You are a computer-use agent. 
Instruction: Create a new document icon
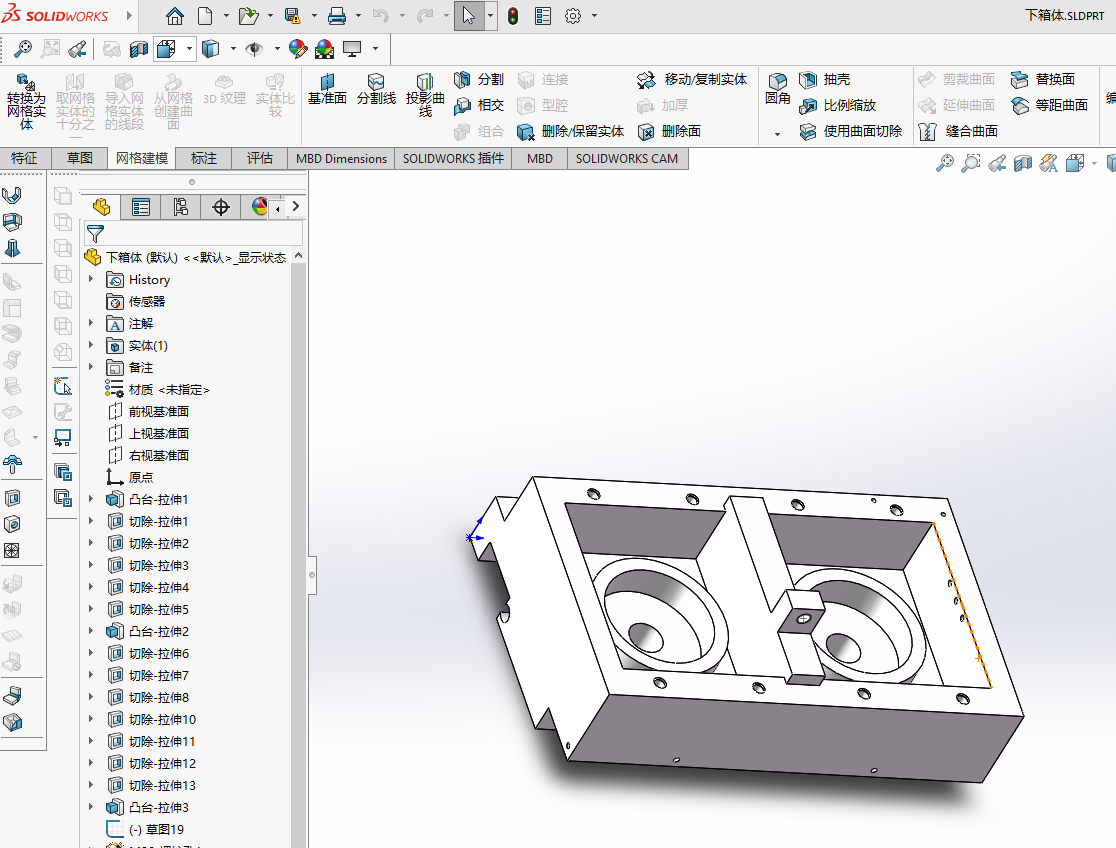coord(205,16)
